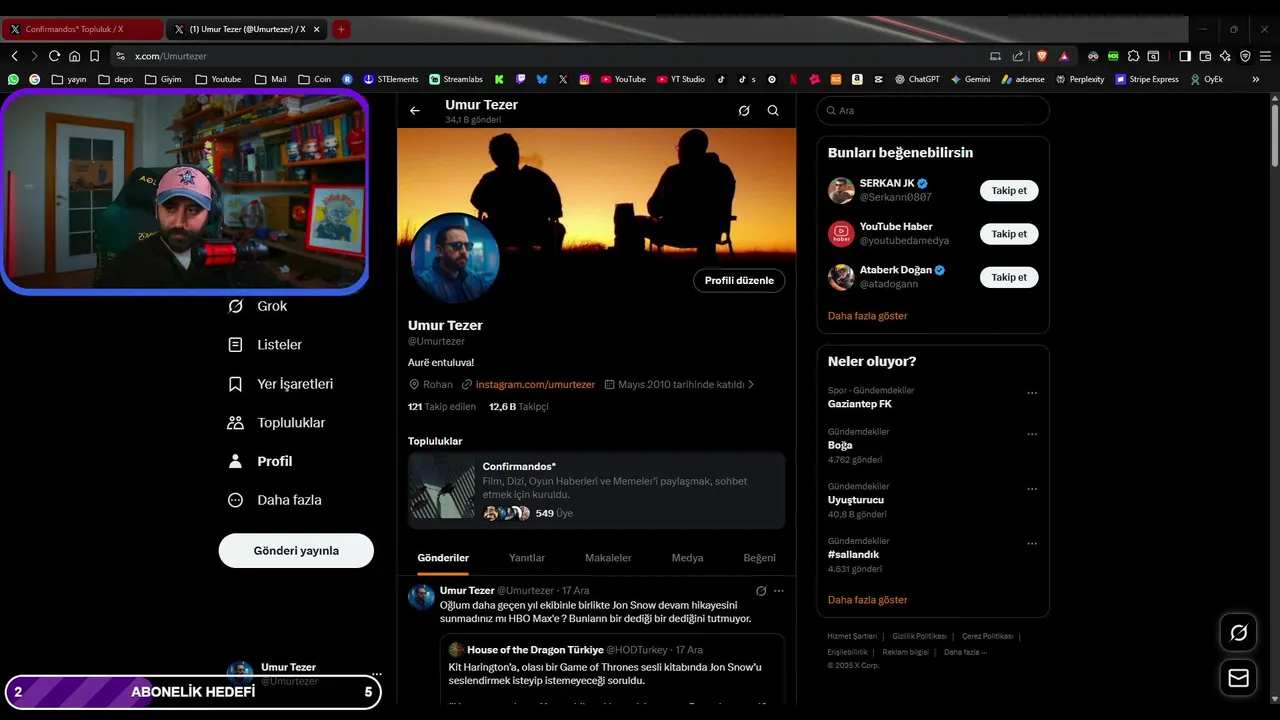Open Brave Wallet icon
The height and width of the screenshot is (720, 1280).
click(x=1205, y=56)
